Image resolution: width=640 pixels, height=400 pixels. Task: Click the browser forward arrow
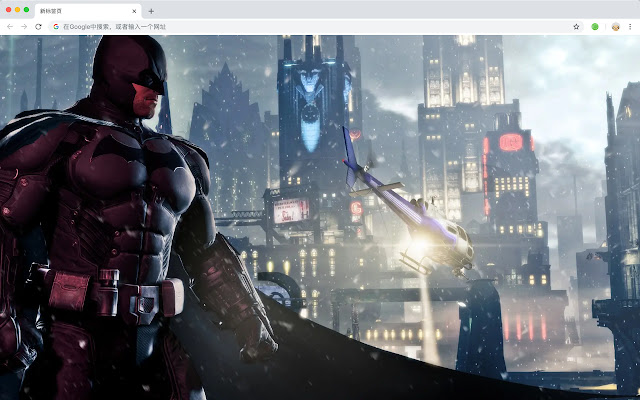point(24,27)
